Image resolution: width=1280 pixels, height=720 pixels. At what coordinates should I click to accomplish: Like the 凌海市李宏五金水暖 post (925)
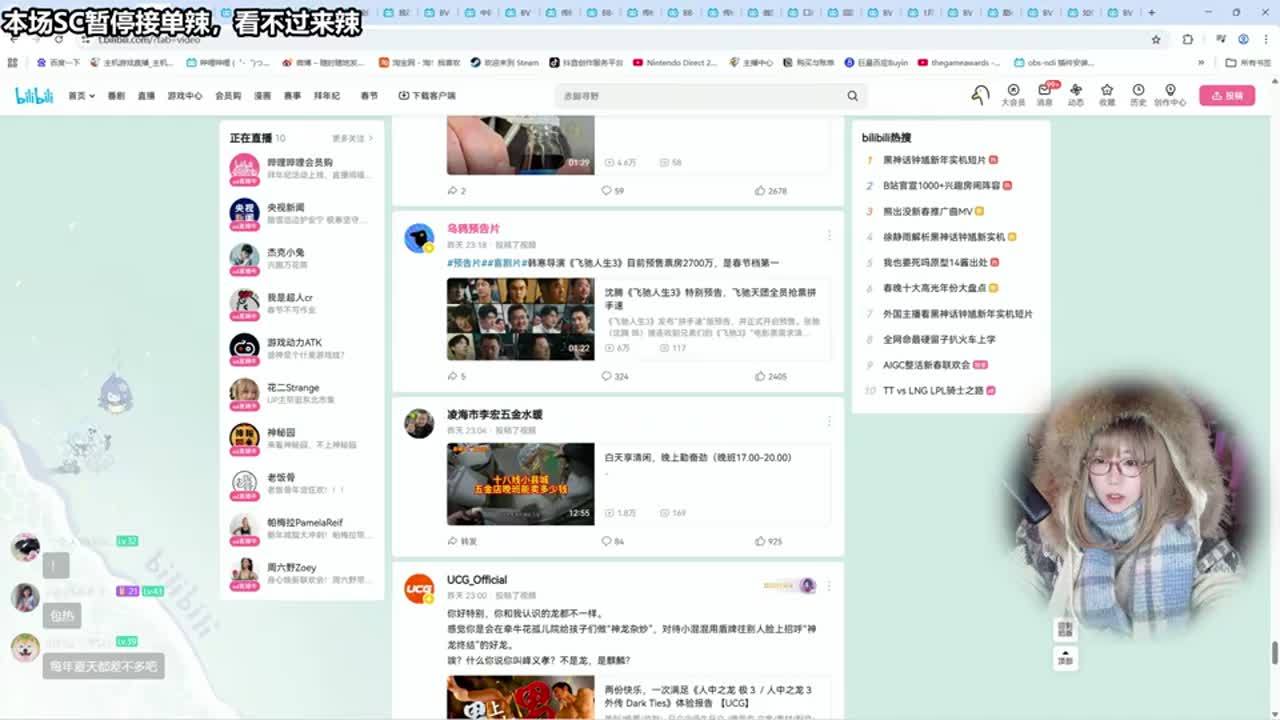pyautogui.click(x=768, y=541)
